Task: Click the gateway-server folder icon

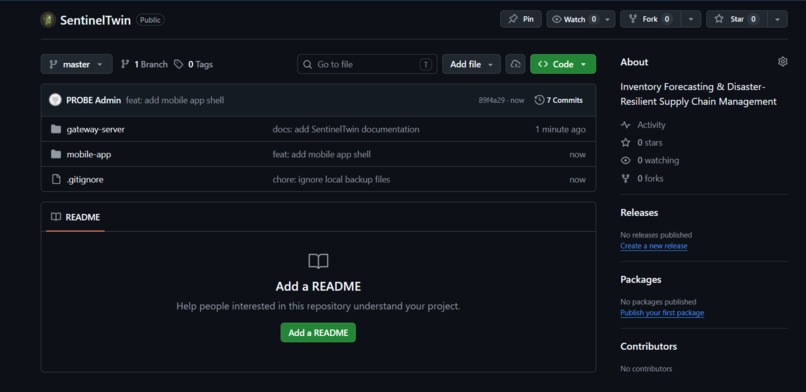Action: 56,129
